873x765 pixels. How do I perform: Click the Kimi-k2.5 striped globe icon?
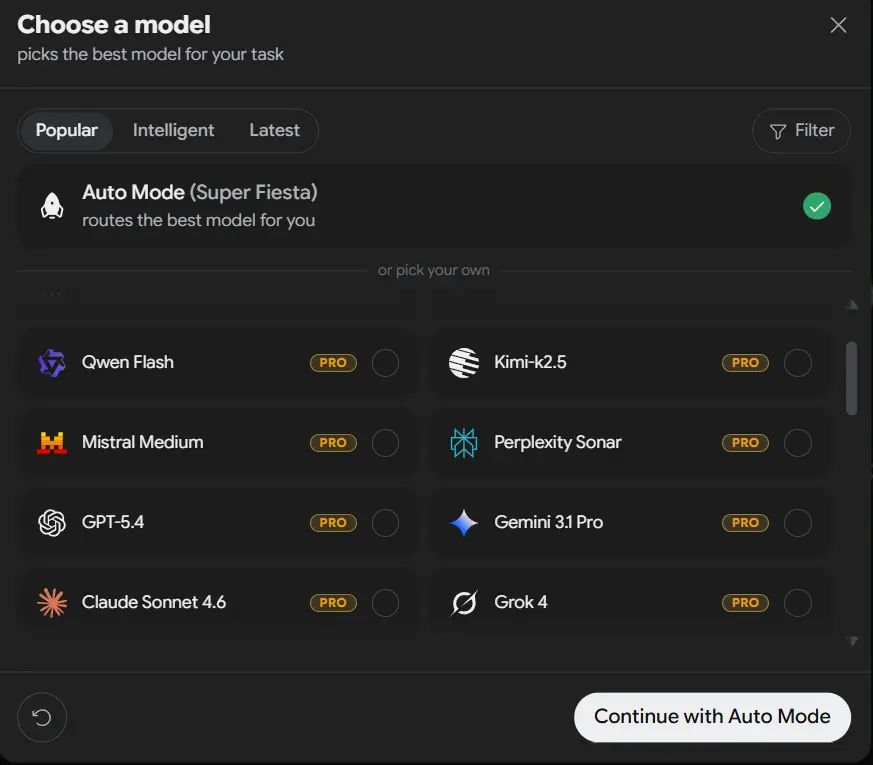point(464,363)
